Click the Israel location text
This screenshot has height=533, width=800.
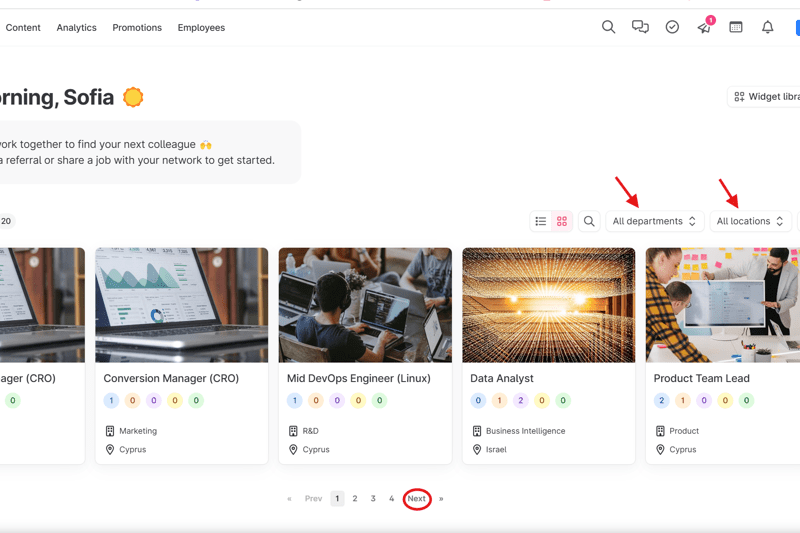496,449
